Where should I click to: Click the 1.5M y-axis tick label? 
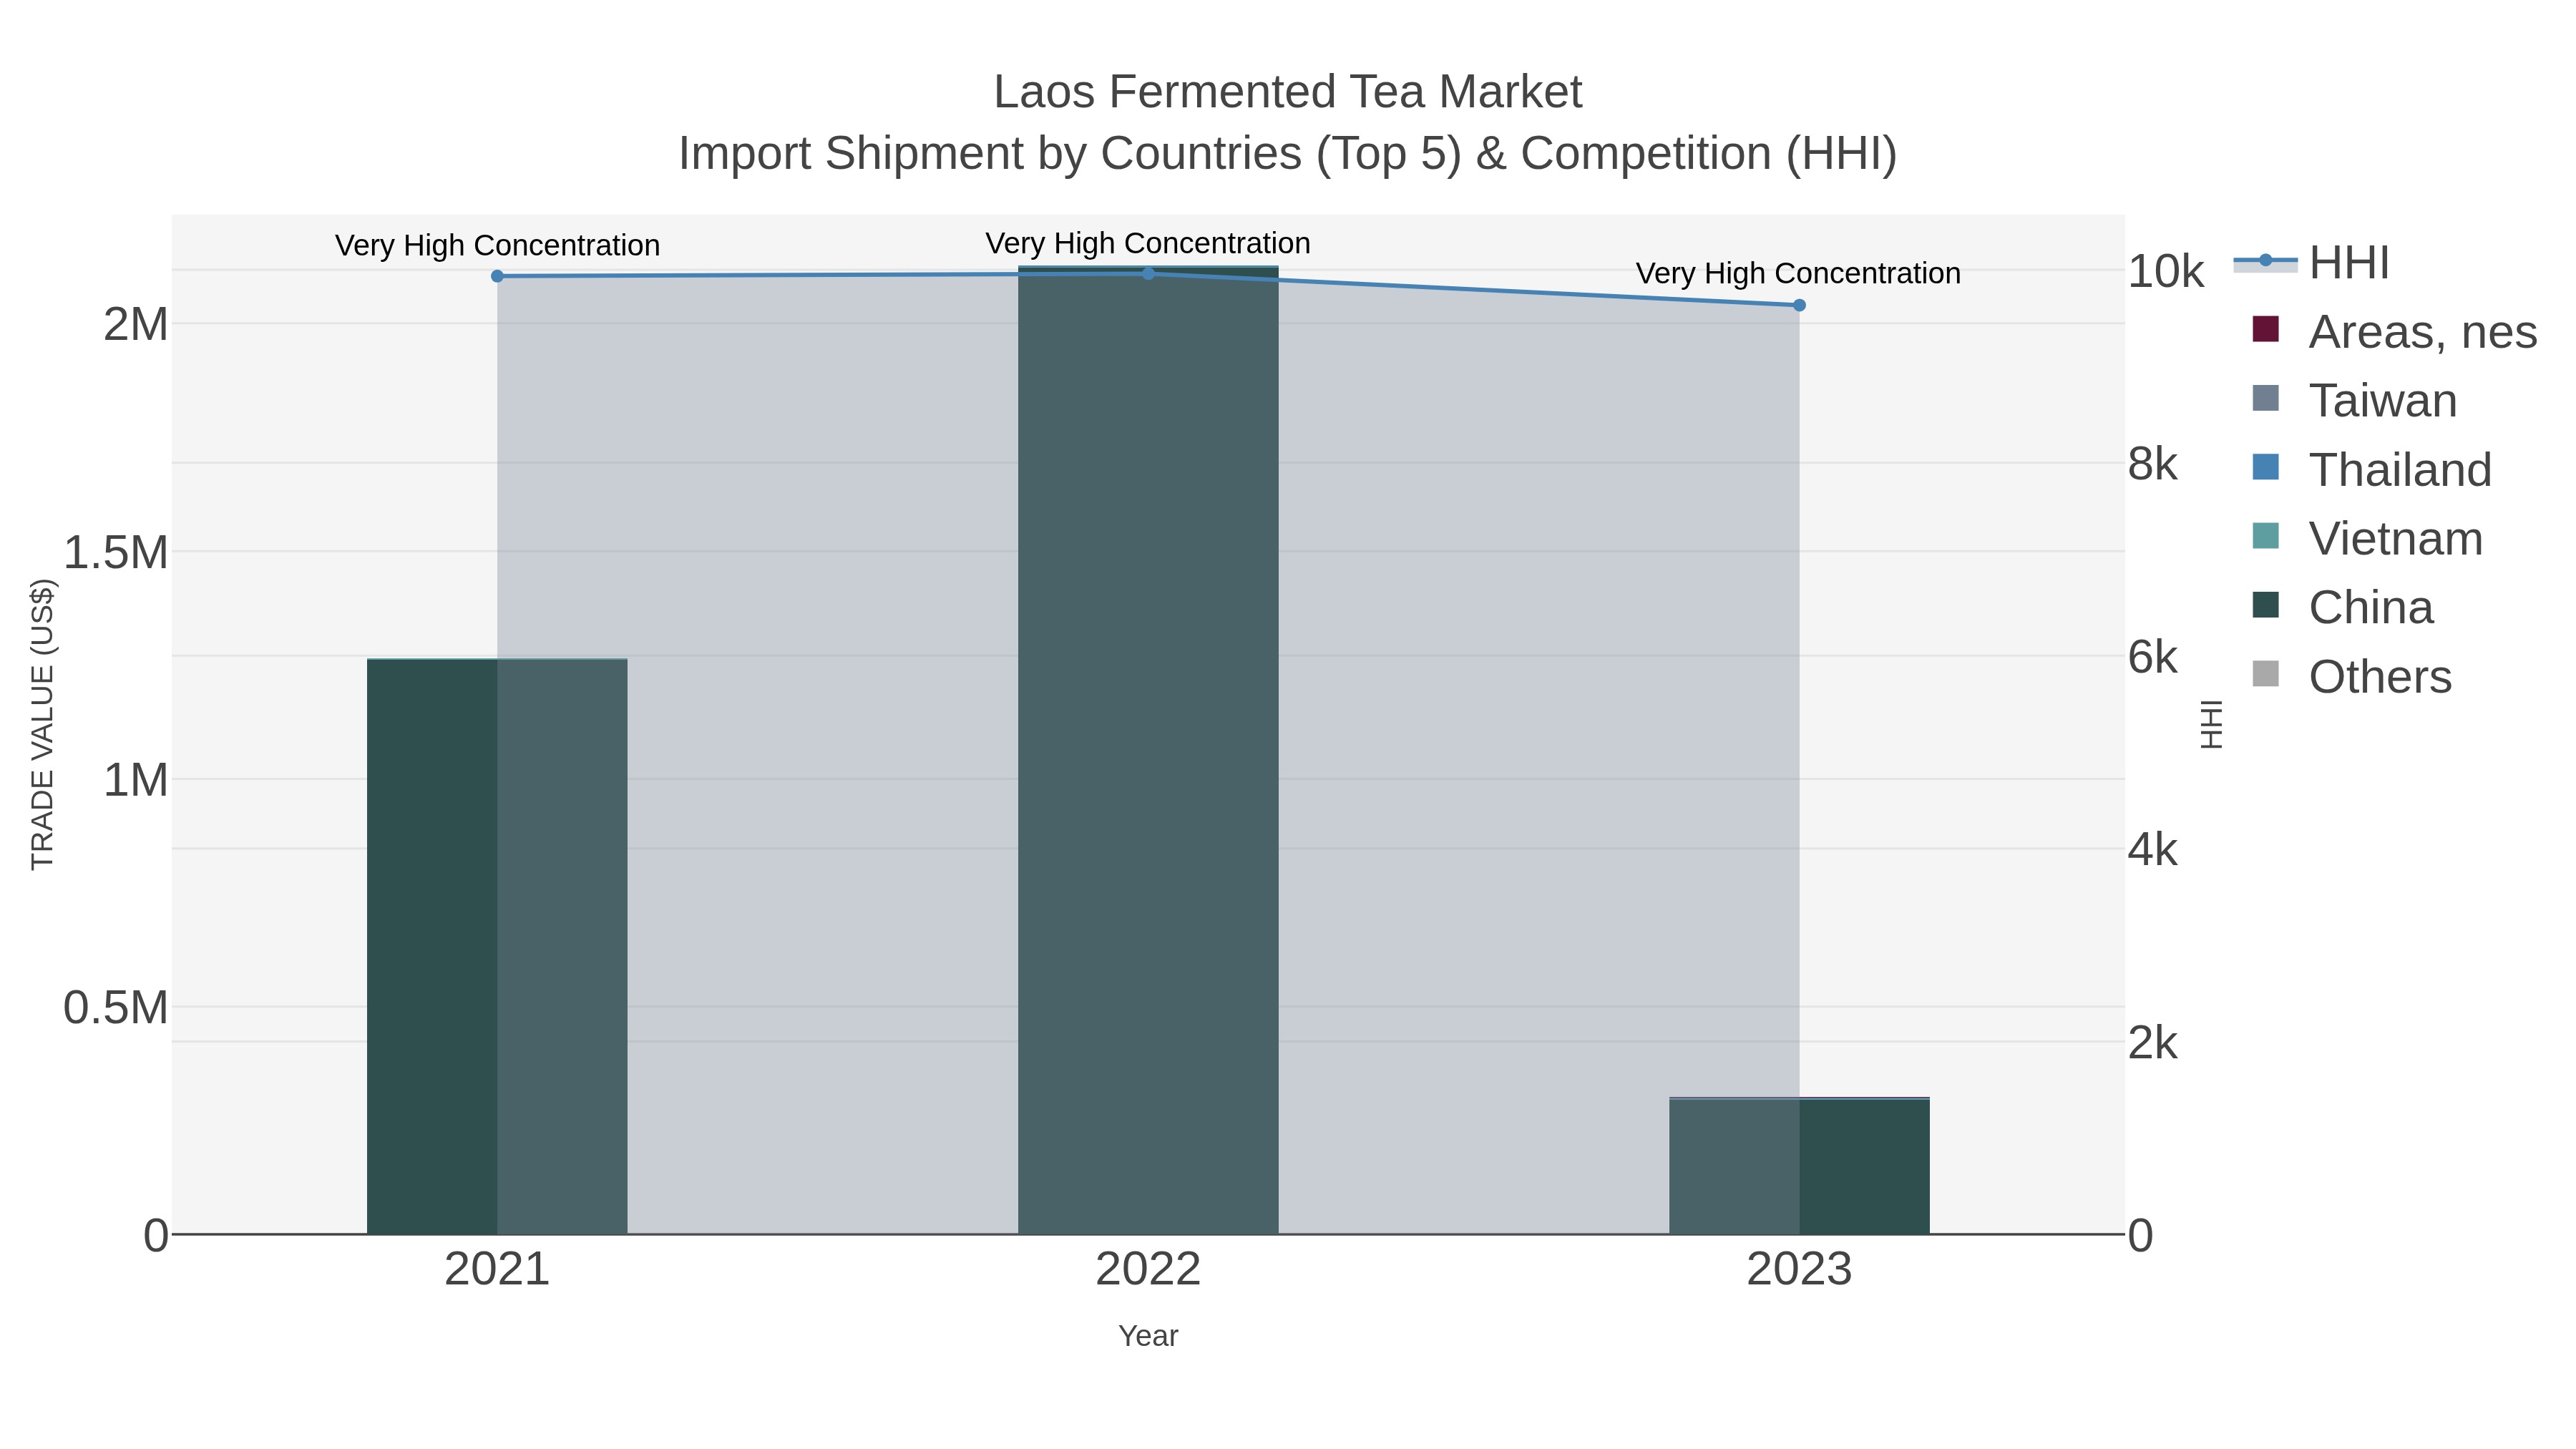pos(116,552)
